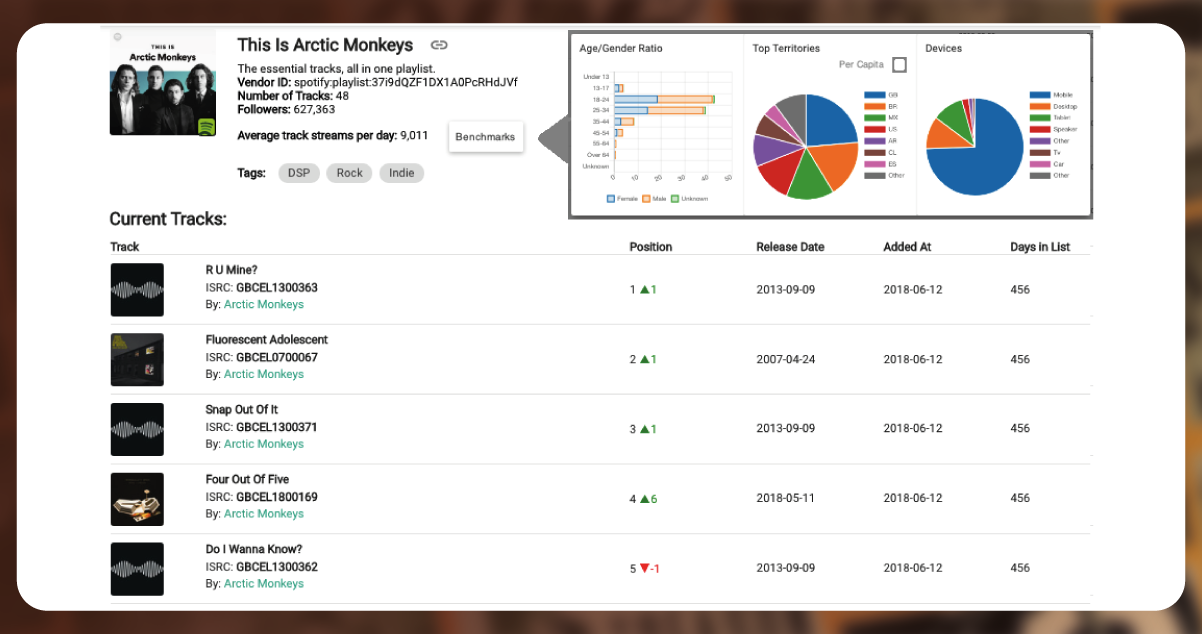Click the blue Mobile slice of Devices pie
This screenshot has width=1202, height=634.
985,160
